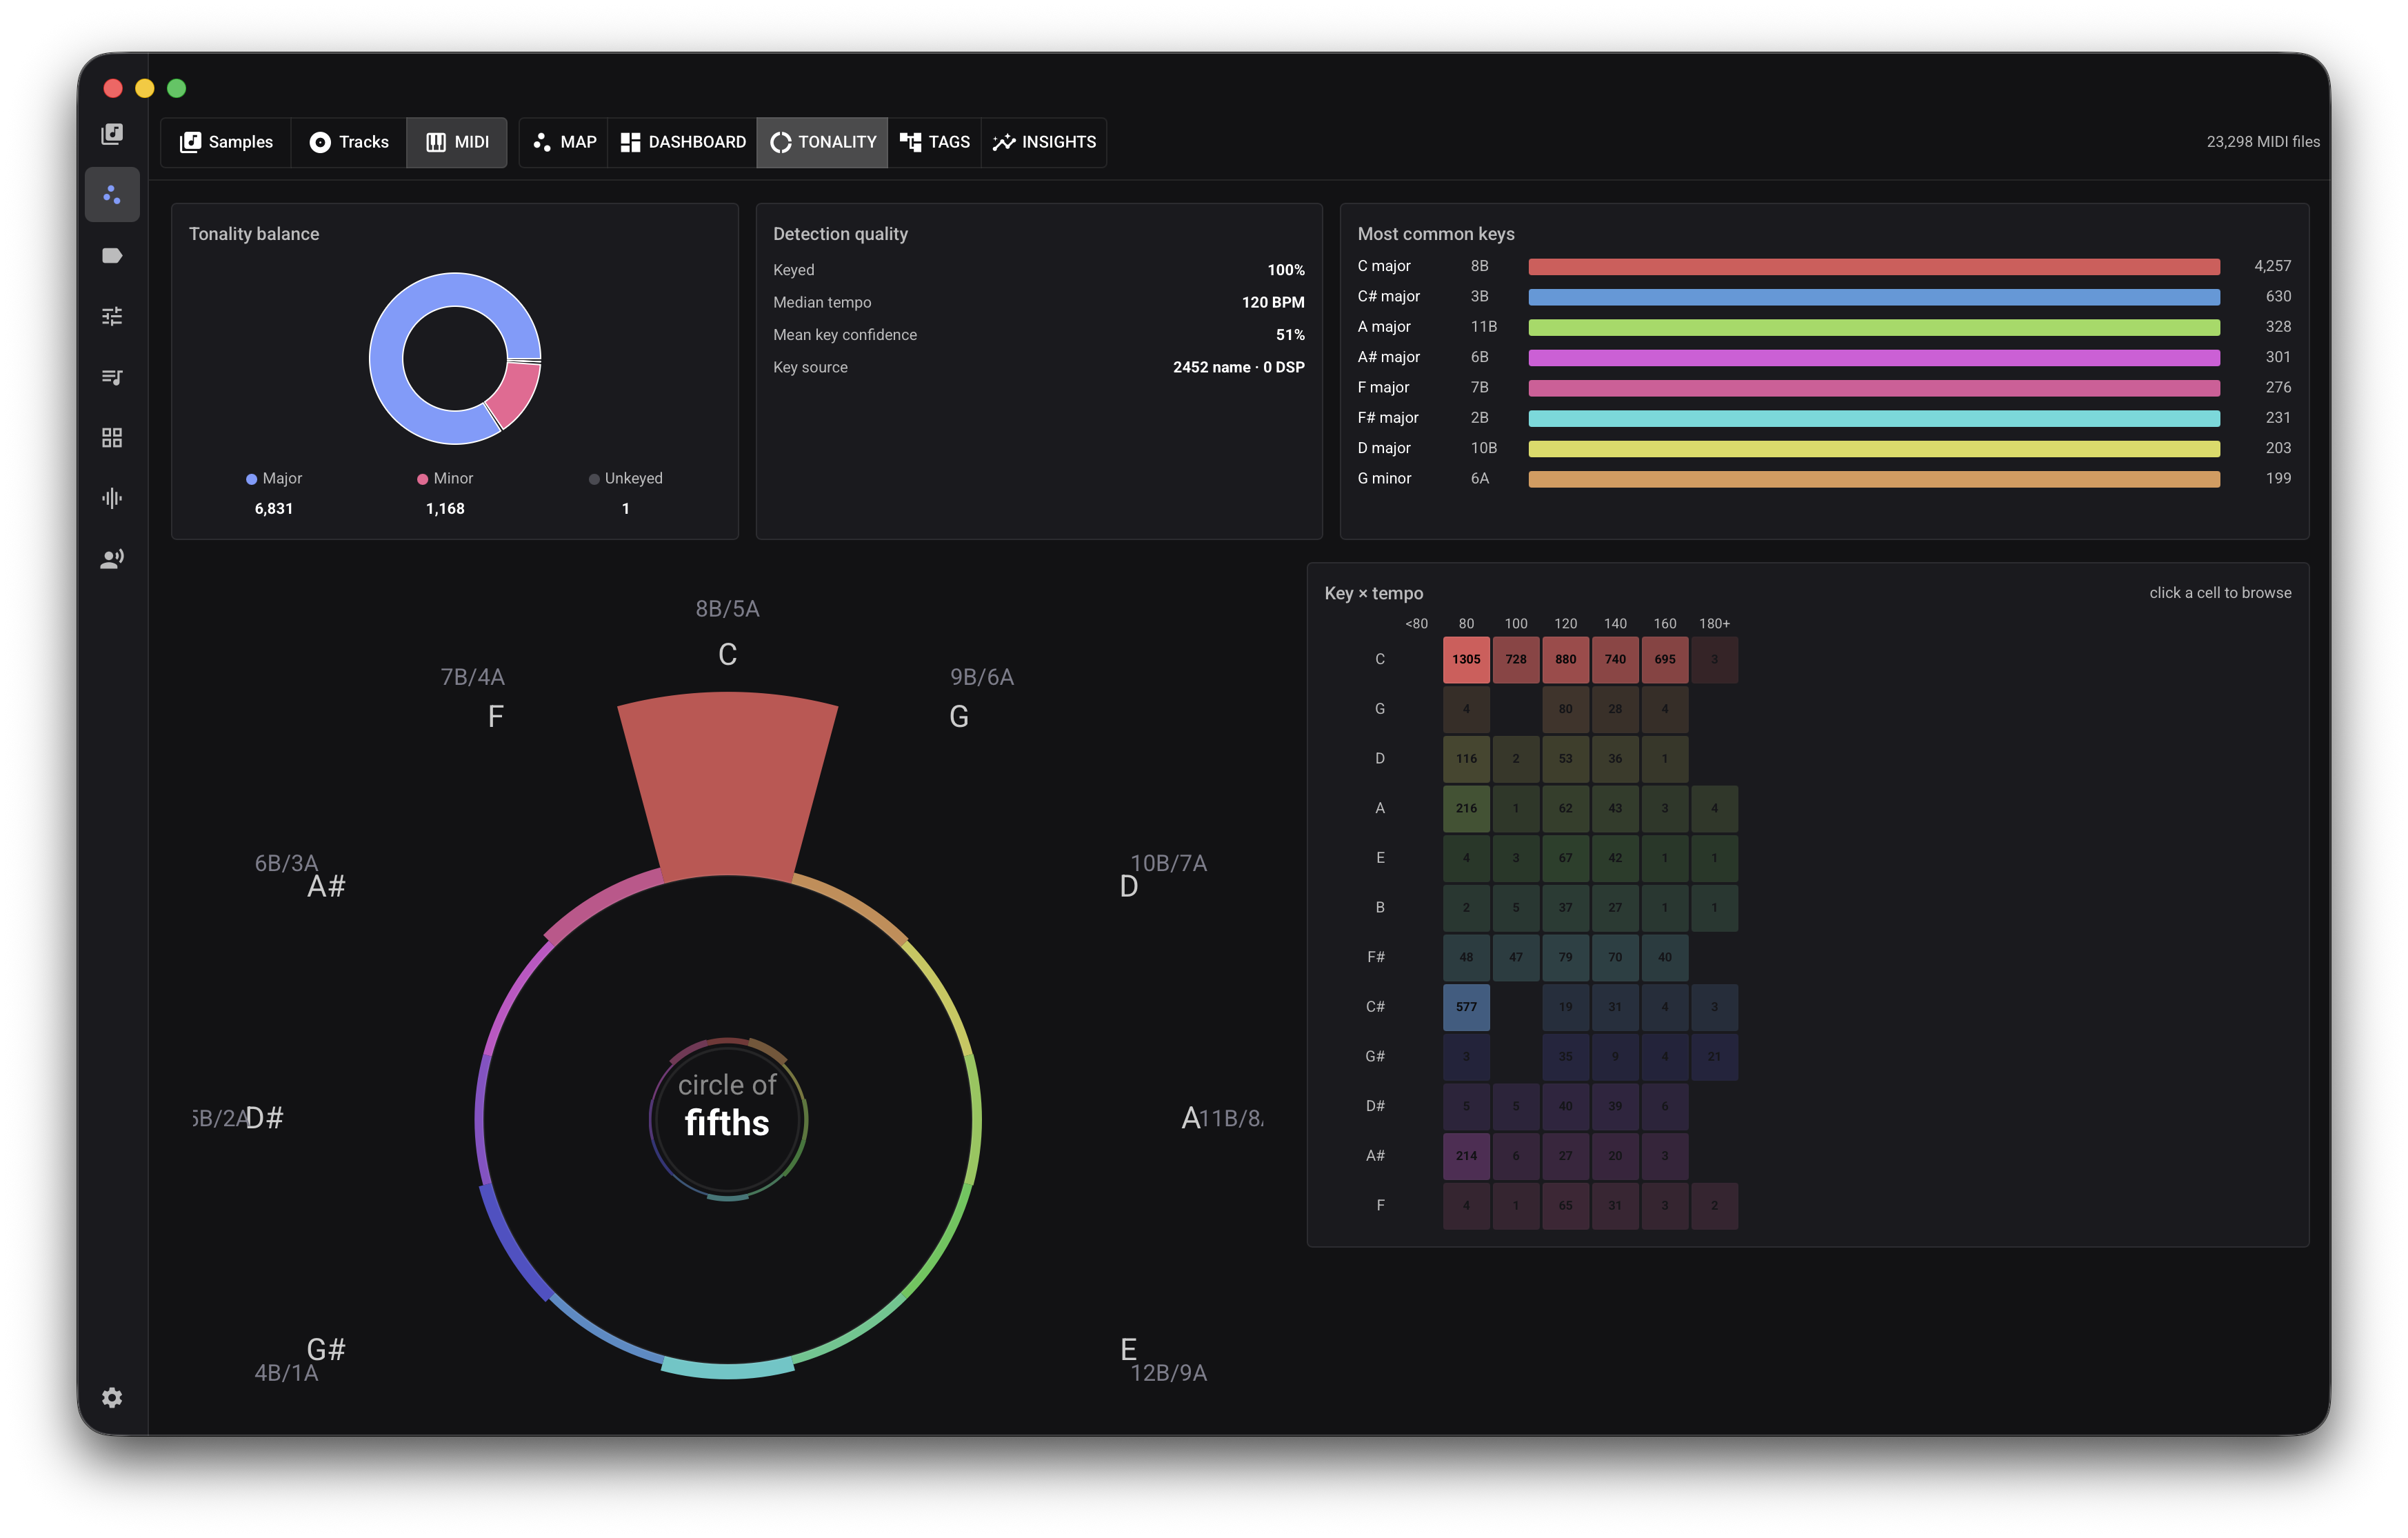Select the scatter map sidebar icon
2408x1538 pixels.
pos(112,194)
